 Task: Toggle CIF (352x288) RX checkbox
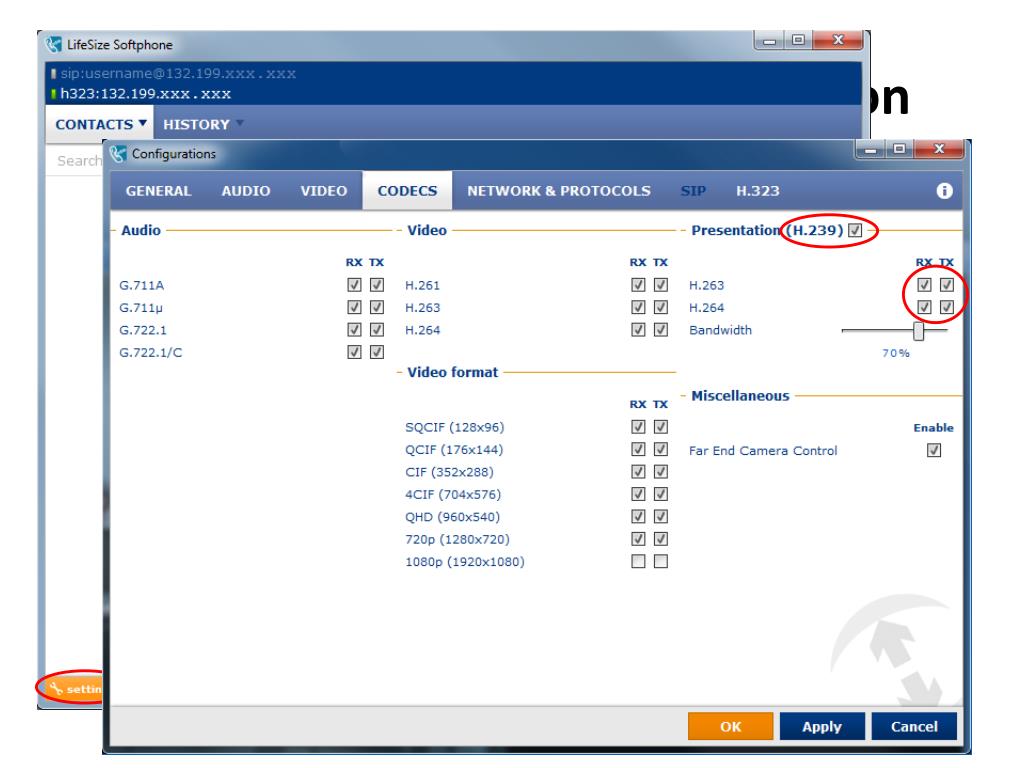638,472
